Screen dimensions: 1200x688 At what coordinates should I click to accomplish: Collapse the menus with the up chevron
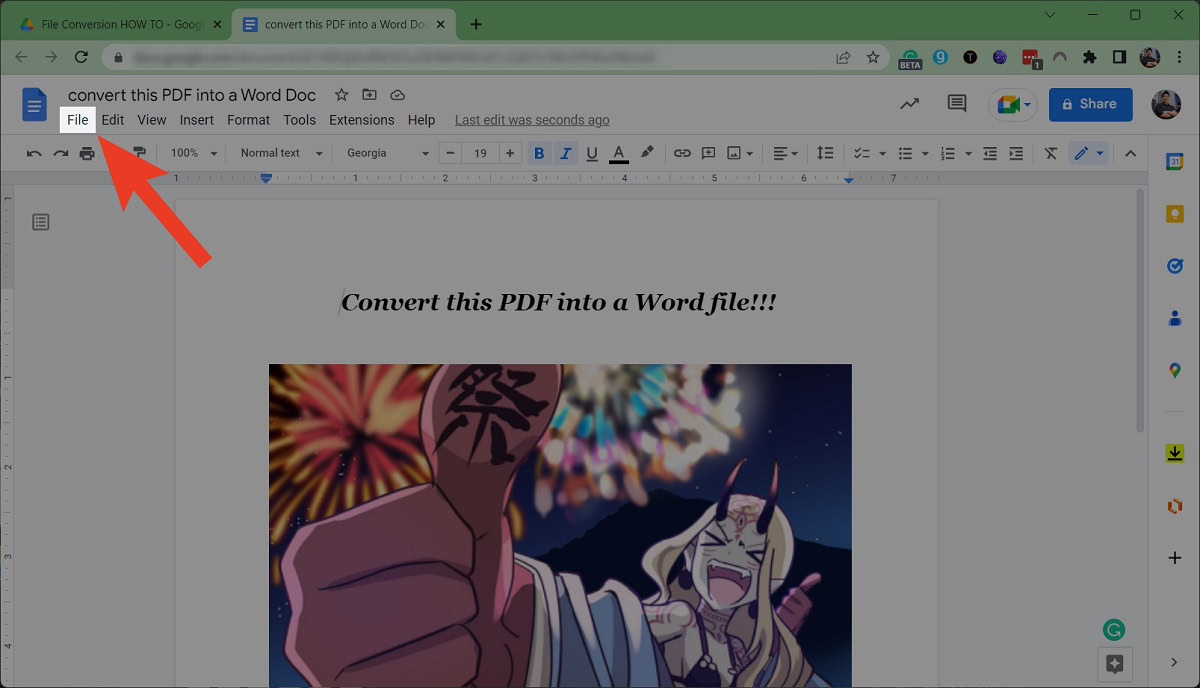[1131, 153]
